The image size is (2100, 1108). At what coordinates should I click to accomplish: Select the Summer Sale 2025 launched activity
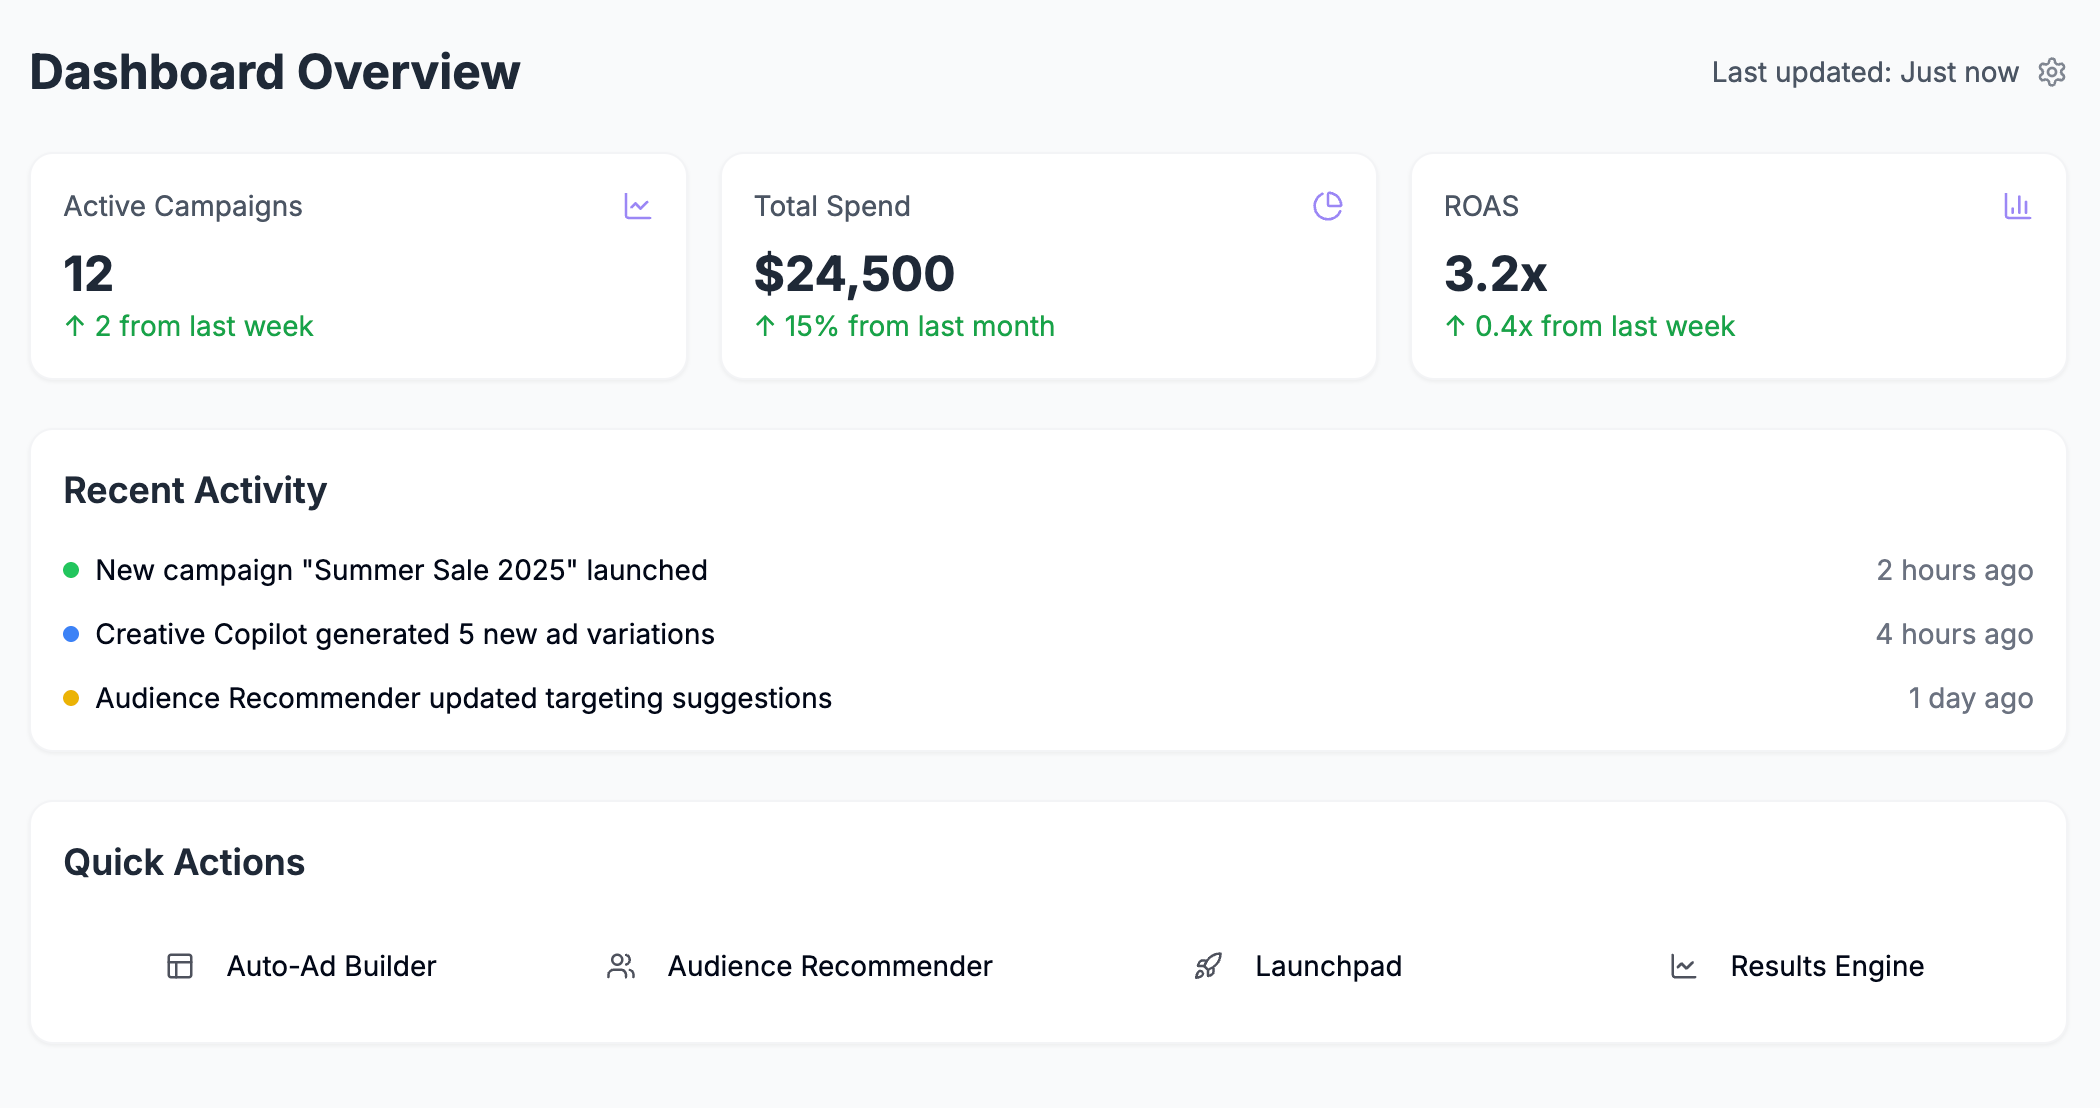click(401, 570)
